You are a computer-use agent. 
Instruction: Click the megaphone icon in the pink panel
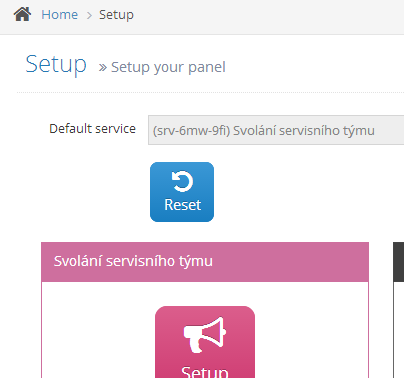(205, 335)
